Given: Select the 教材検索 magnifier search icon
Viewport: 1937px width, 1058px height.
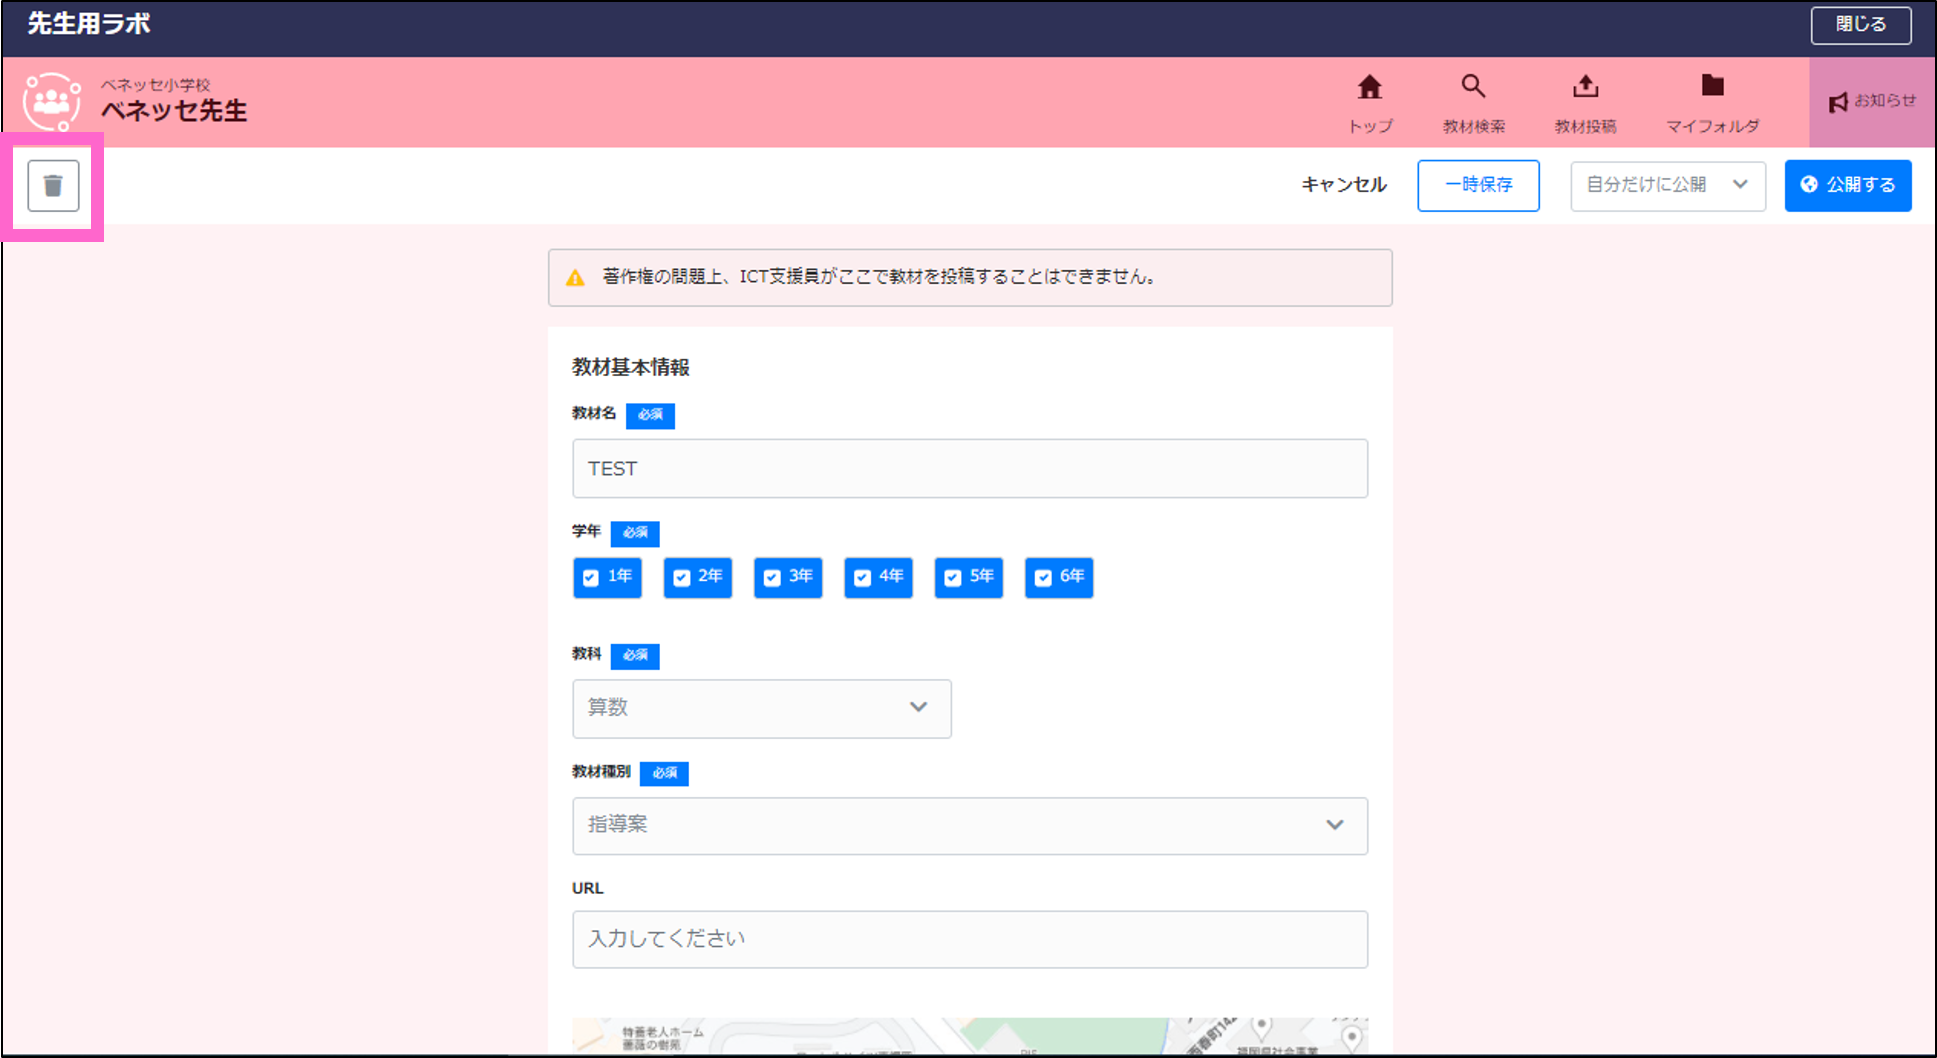Looking at the screenshot, I should coord(1473,88).
